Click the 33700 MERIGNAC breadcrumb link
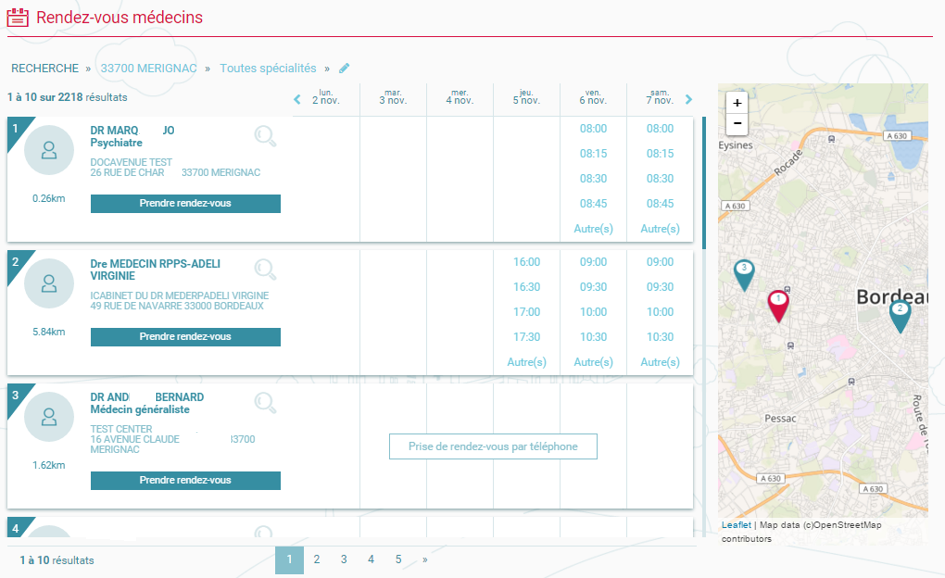The width and height of the screenshot is (945, 578). coord(147,68)
